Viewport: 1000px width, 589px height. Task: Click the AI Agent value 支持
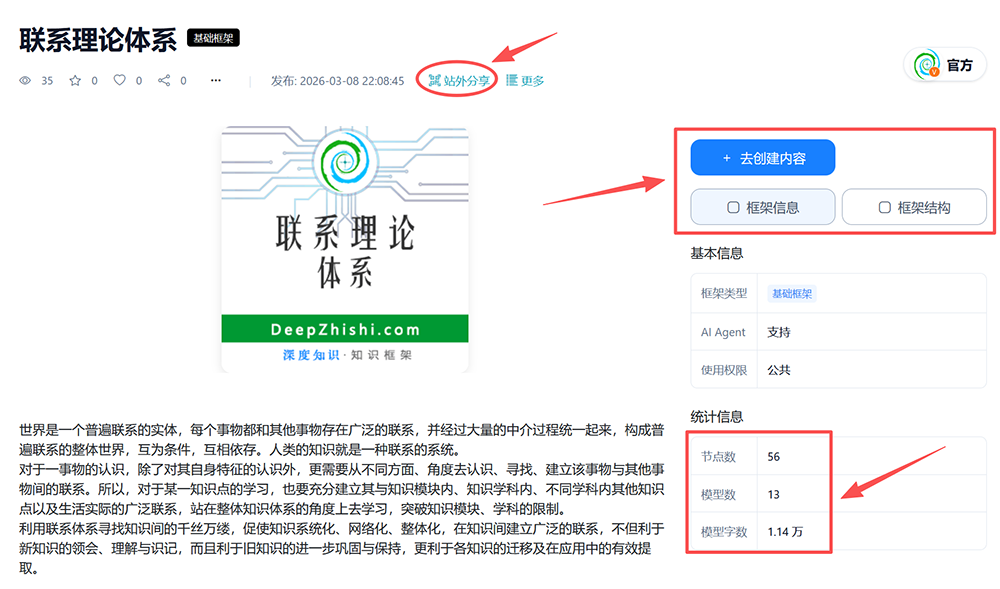[x=779, y=332]
